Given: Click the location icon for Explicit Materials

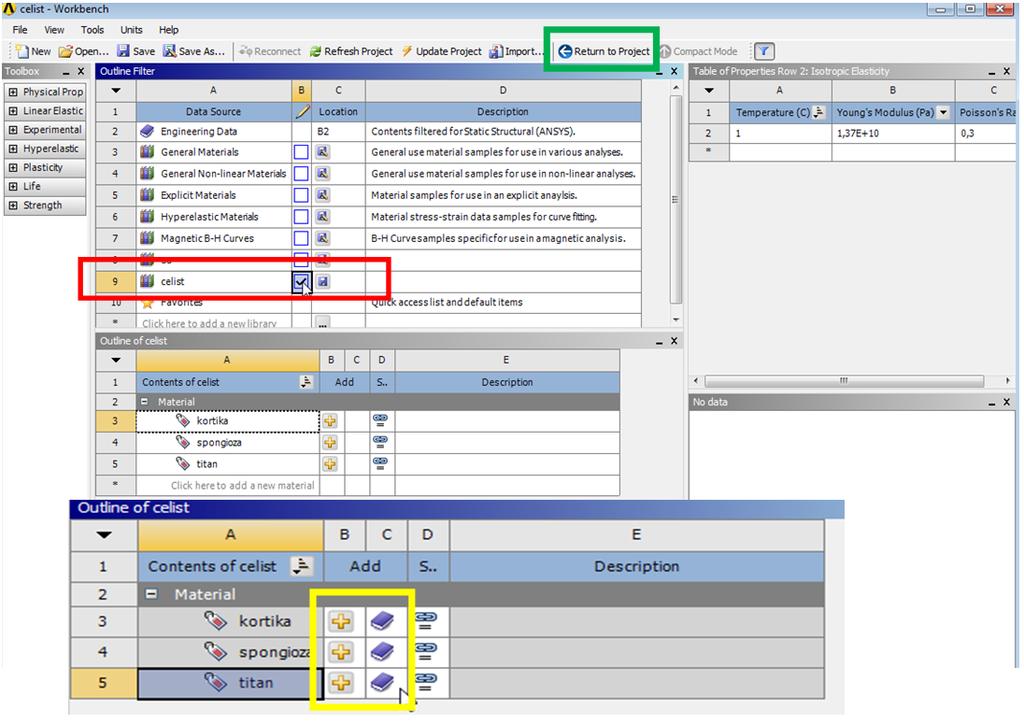Looking at the screenshot, I should click(323, 195).
